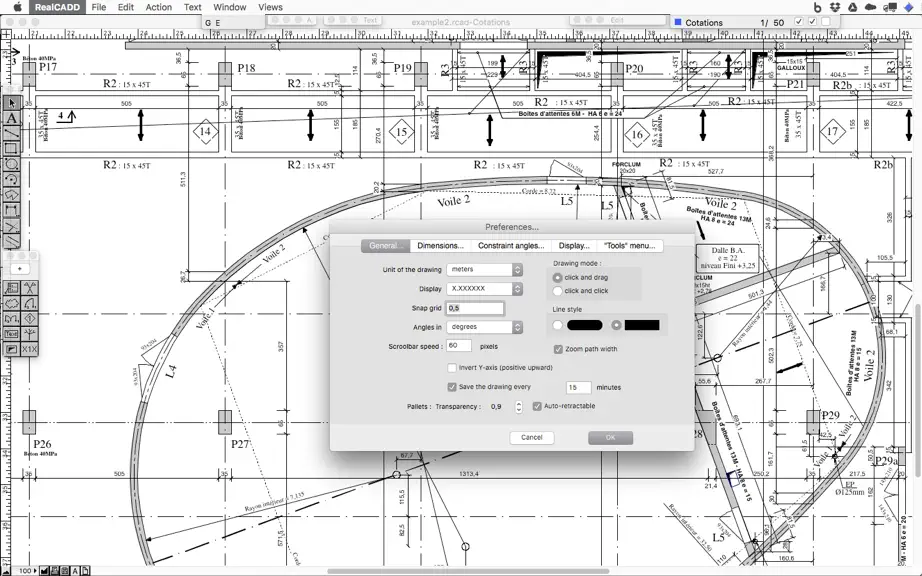This screenshot has height=576, width=922.
Task: Click the Scroolbar speed pixels field
Action: 459,346
